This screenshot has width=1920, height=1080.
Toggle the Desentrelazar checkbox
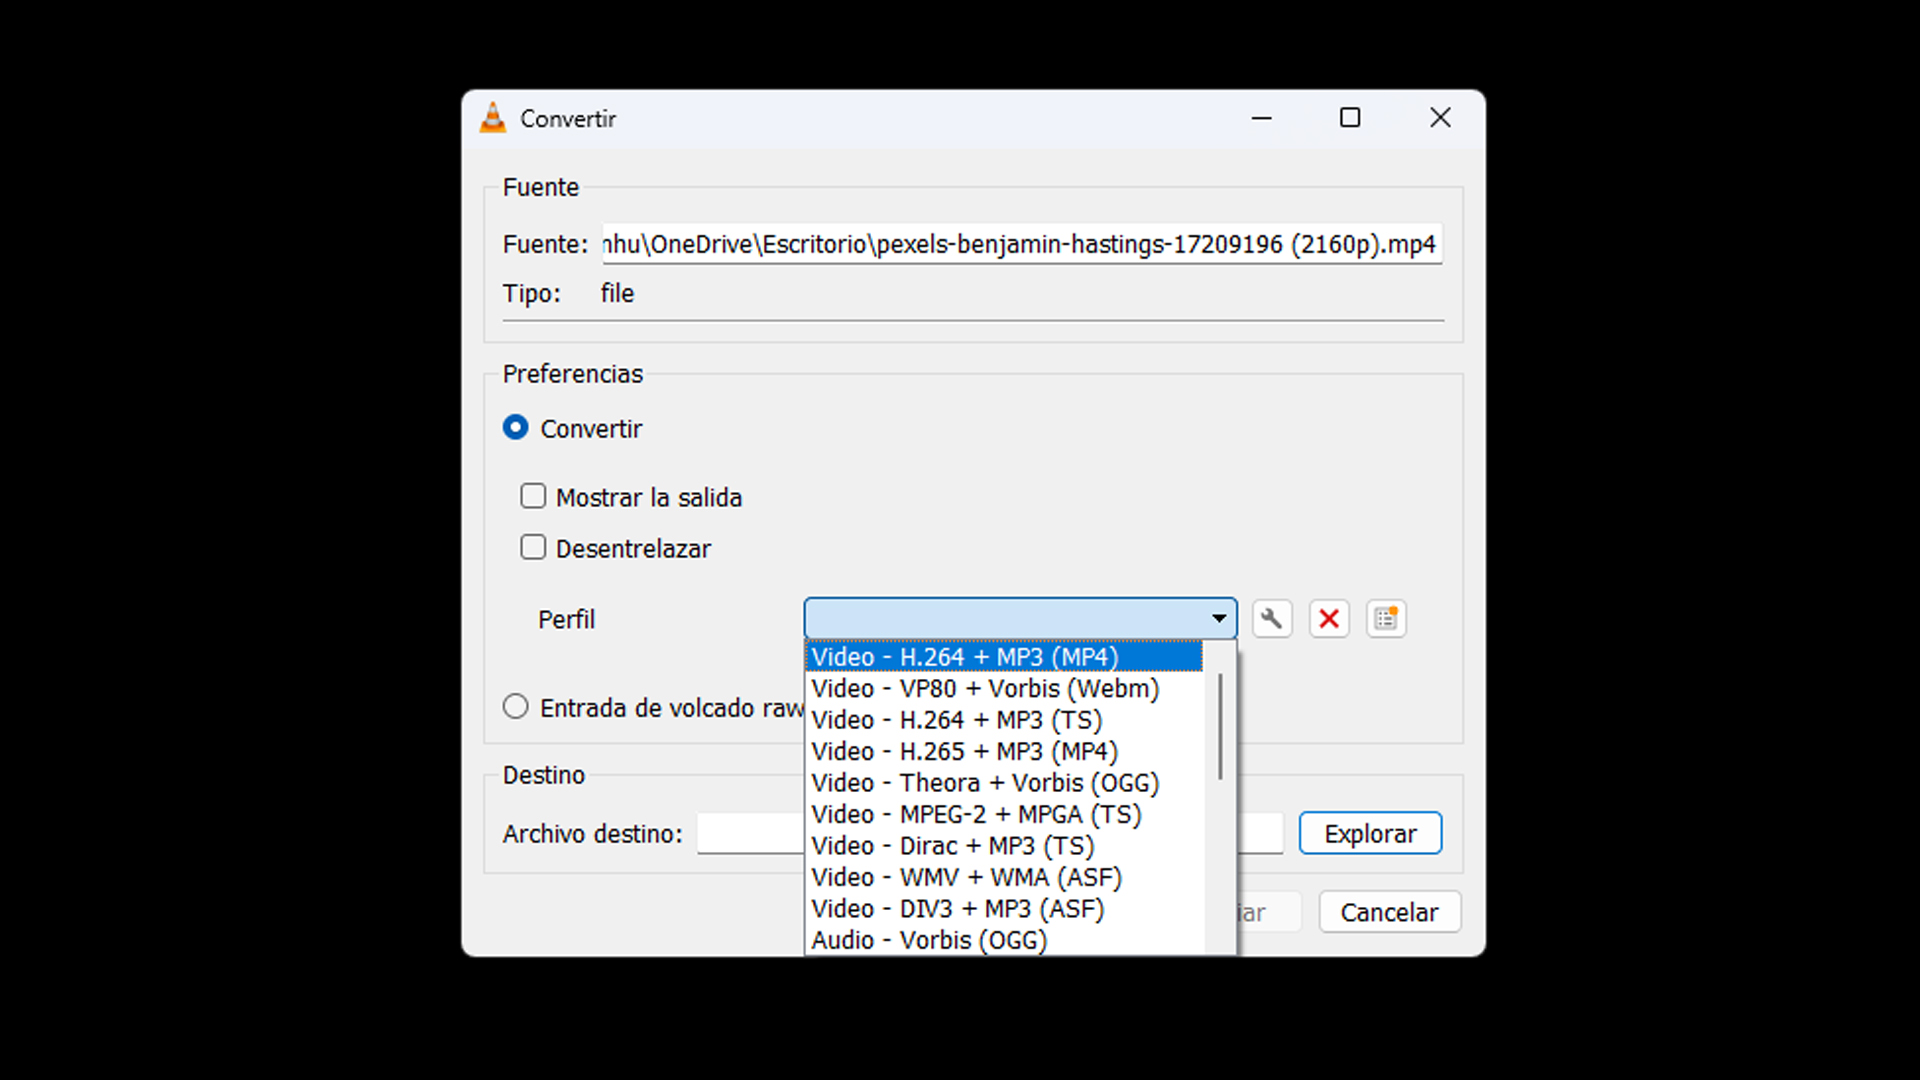[533, 548]
